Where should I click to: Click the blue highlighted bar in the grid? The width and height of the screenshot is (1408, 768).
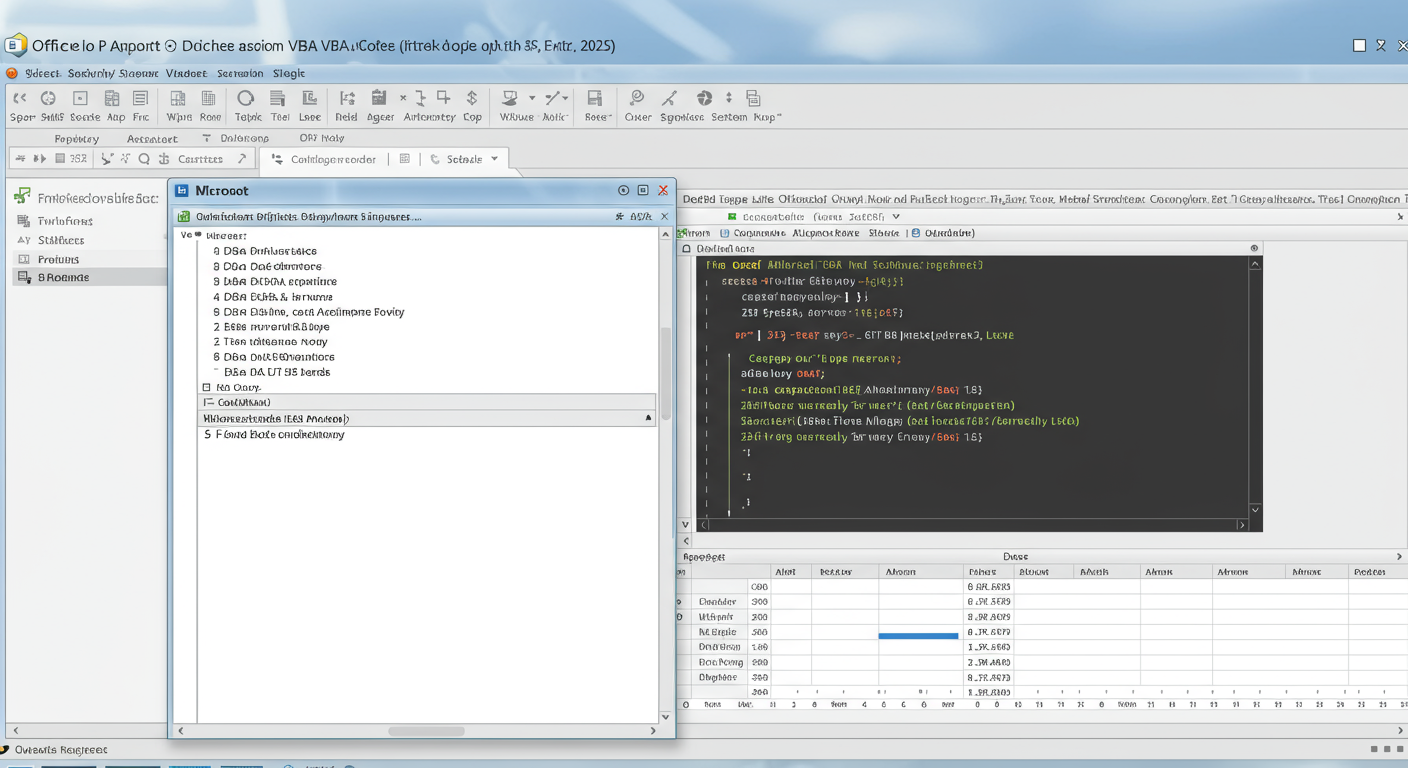click(918, 635)
